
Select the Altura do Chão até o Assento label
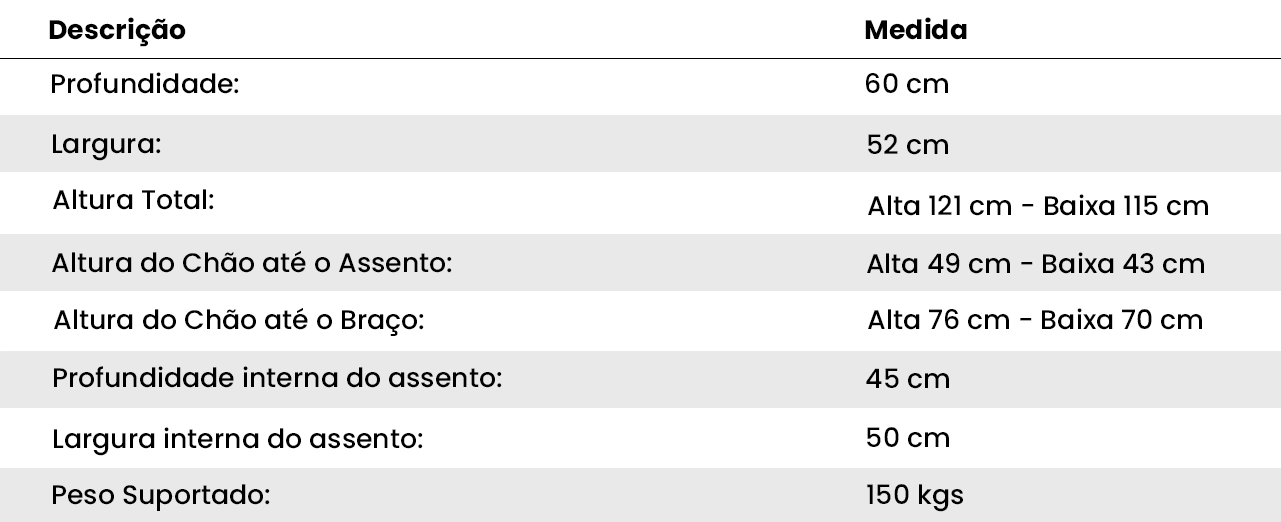pos(252,263)
